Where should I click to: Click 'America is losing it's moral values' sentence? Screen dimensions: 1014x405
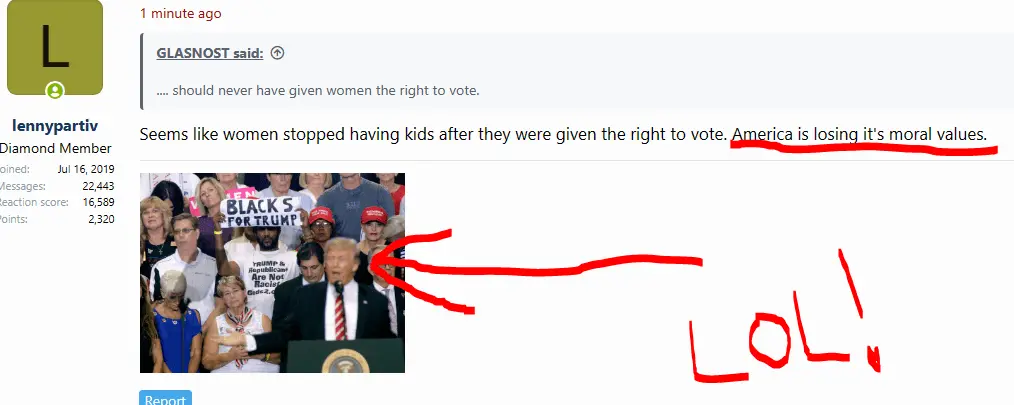[859, 135]
